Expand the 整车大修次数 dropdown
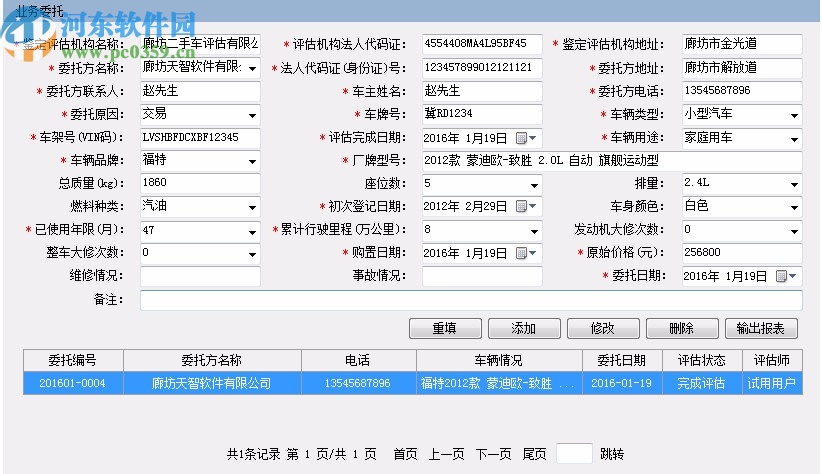The image size is (822, 474). click(253, 254)
